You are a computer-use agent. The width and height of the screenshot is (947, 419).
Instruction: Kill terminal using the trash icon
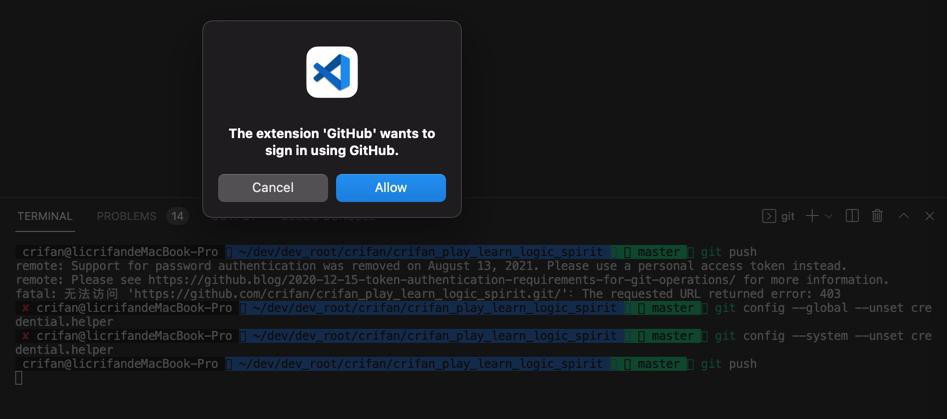tap(878, 216)
